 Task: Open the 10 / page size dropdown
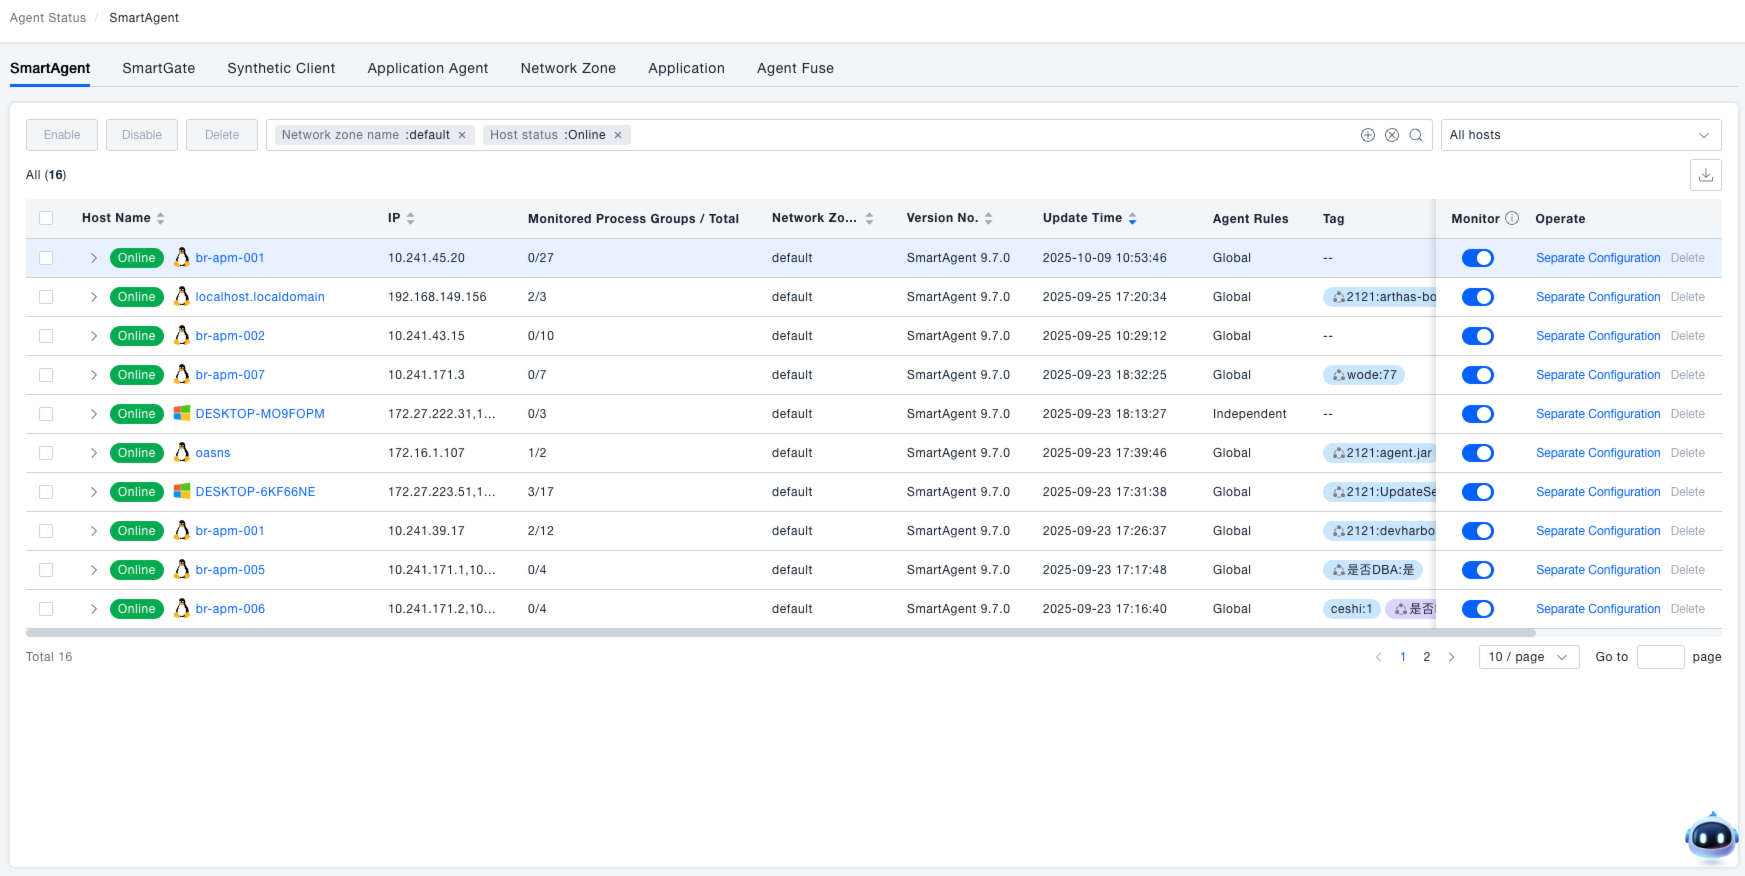1527,657
